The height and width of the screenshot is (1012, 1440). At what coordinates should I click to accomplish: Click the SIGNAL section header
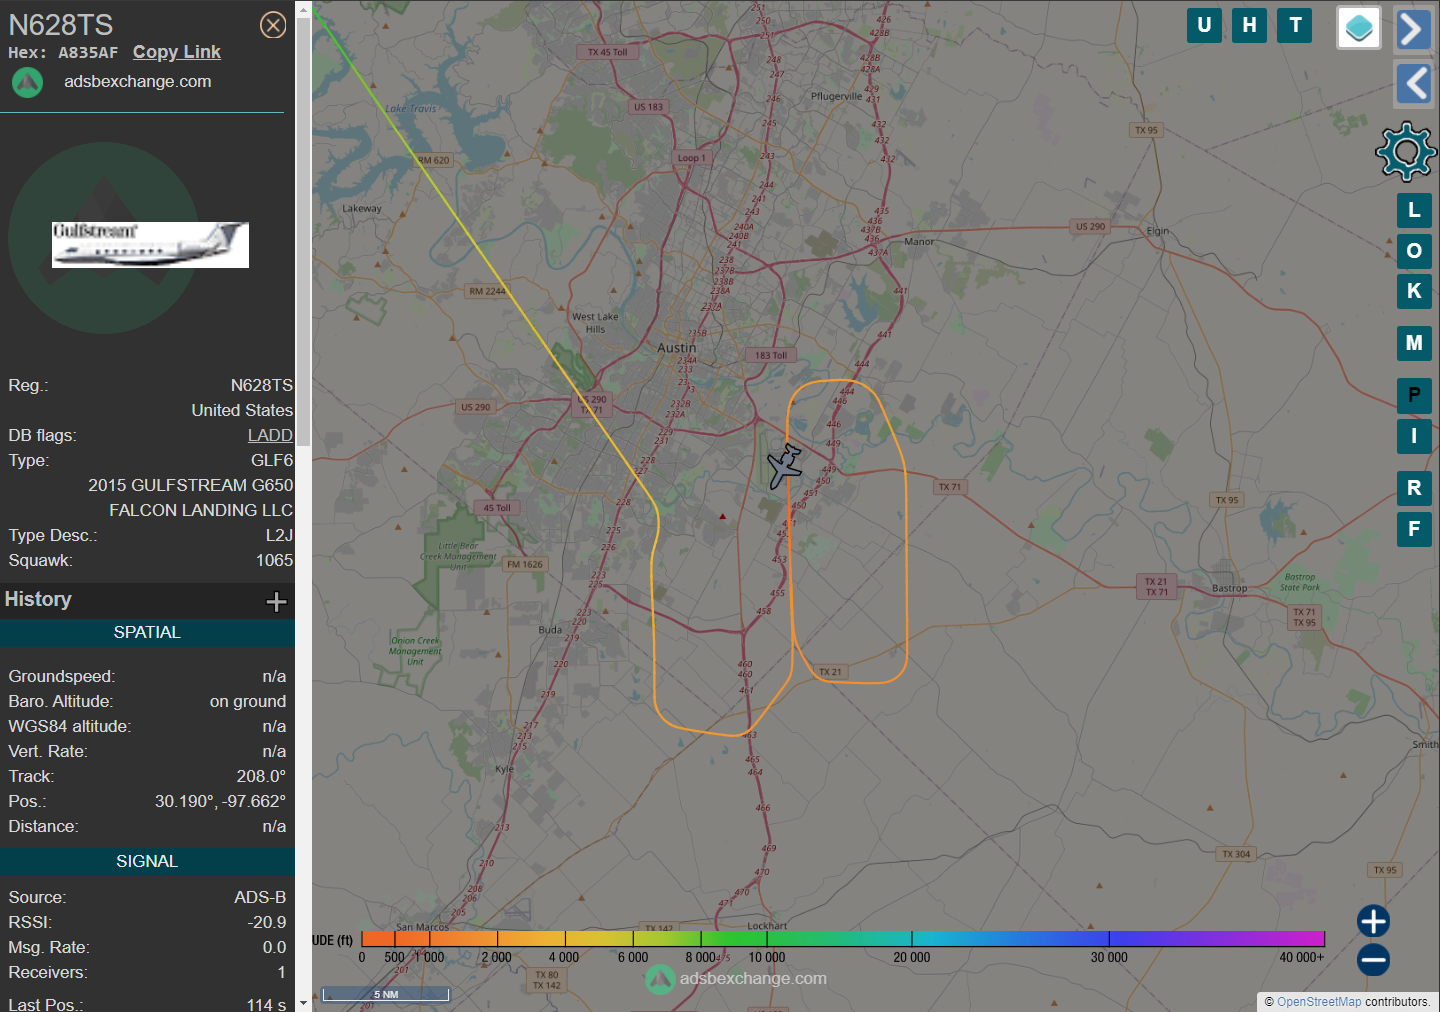point(147,862)
